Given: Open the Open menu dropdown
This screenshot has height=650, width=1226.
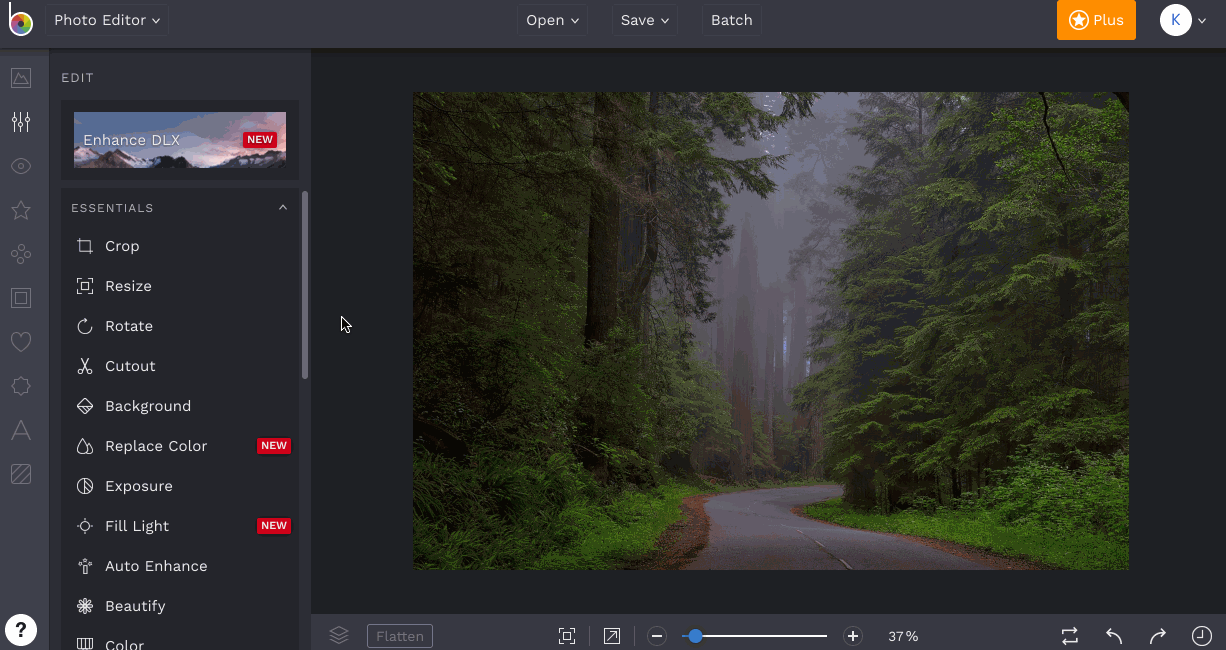Looking at the screenshot, I should click(x=552, y=20).
